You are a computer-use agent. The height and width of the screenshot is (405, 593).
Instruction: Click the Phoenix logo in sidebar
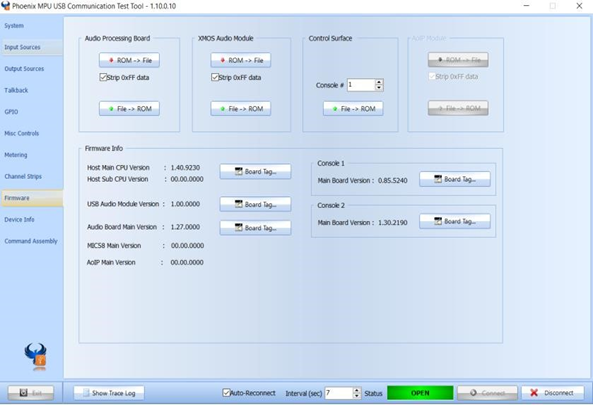[36, 357]
